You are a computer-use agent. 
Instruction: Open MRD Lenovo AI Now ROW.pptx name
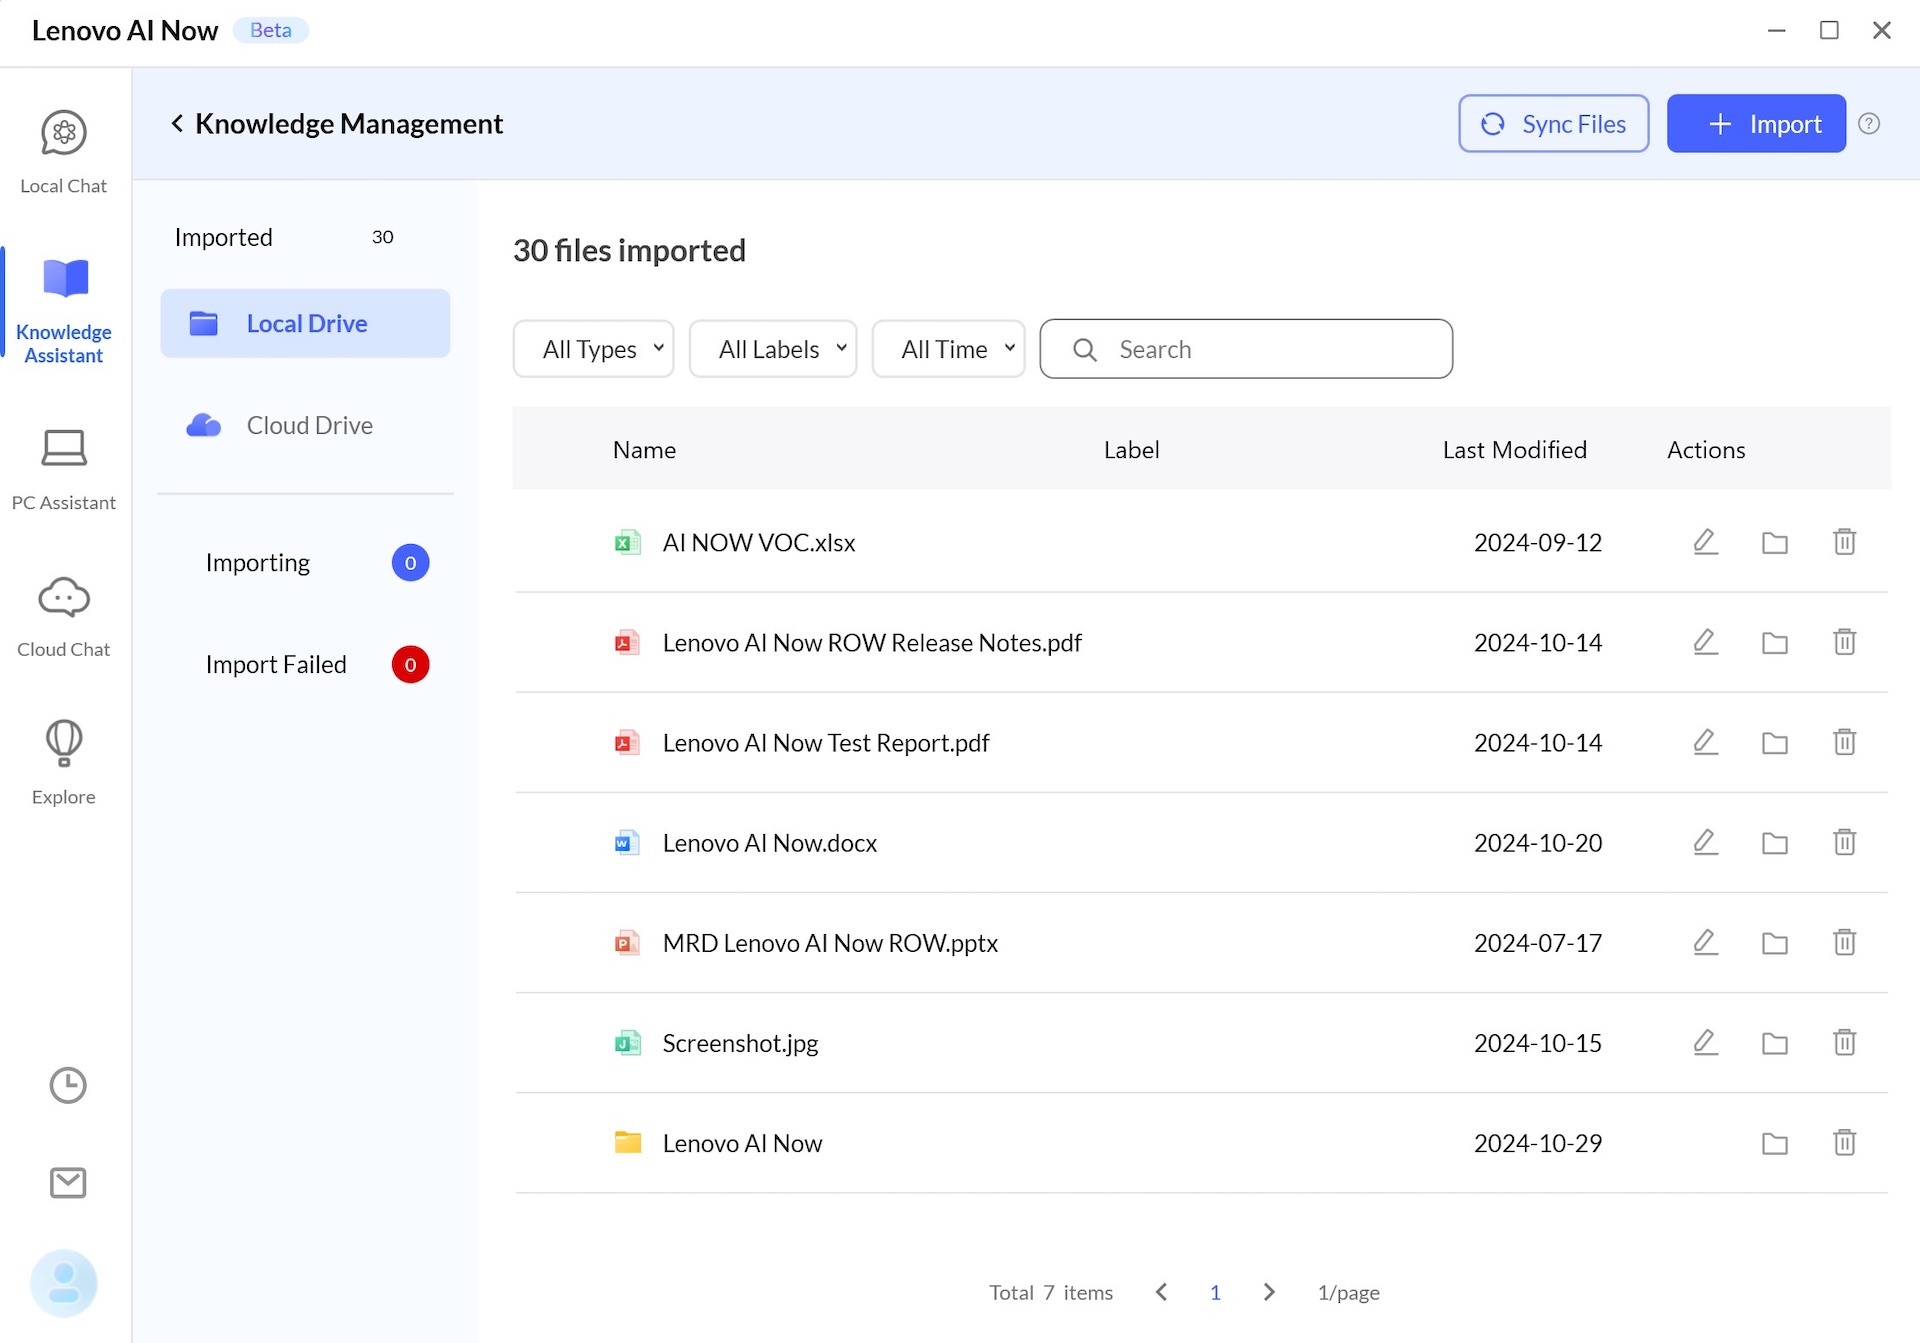830,942
